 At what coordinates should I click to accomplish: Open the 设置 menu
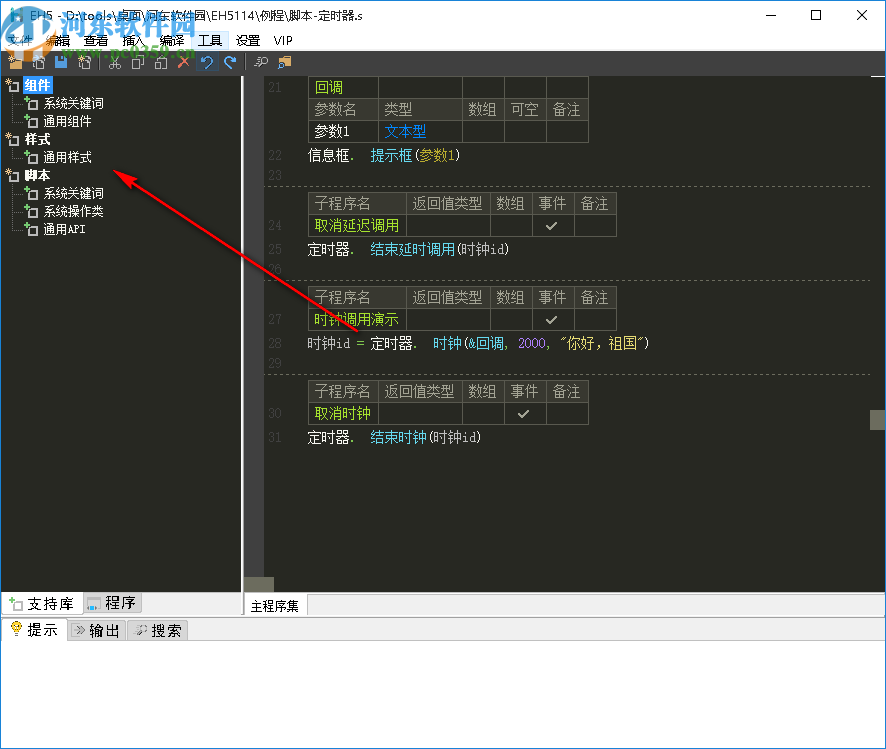pyautogui.click(x=247, y=40)
